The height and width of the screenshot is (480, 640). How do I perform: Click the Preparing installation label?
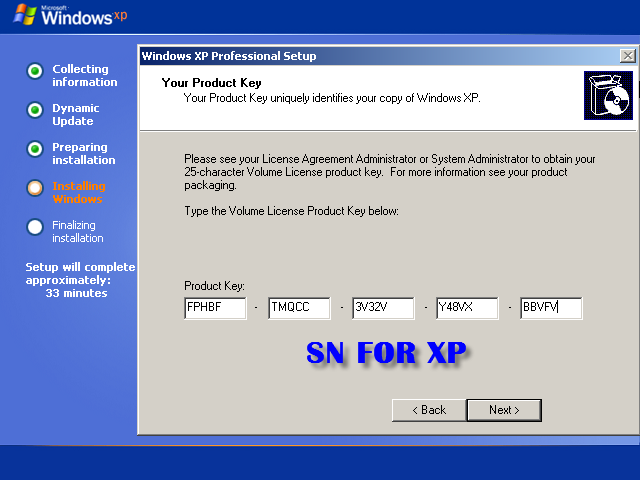click(x=84, y=153)
